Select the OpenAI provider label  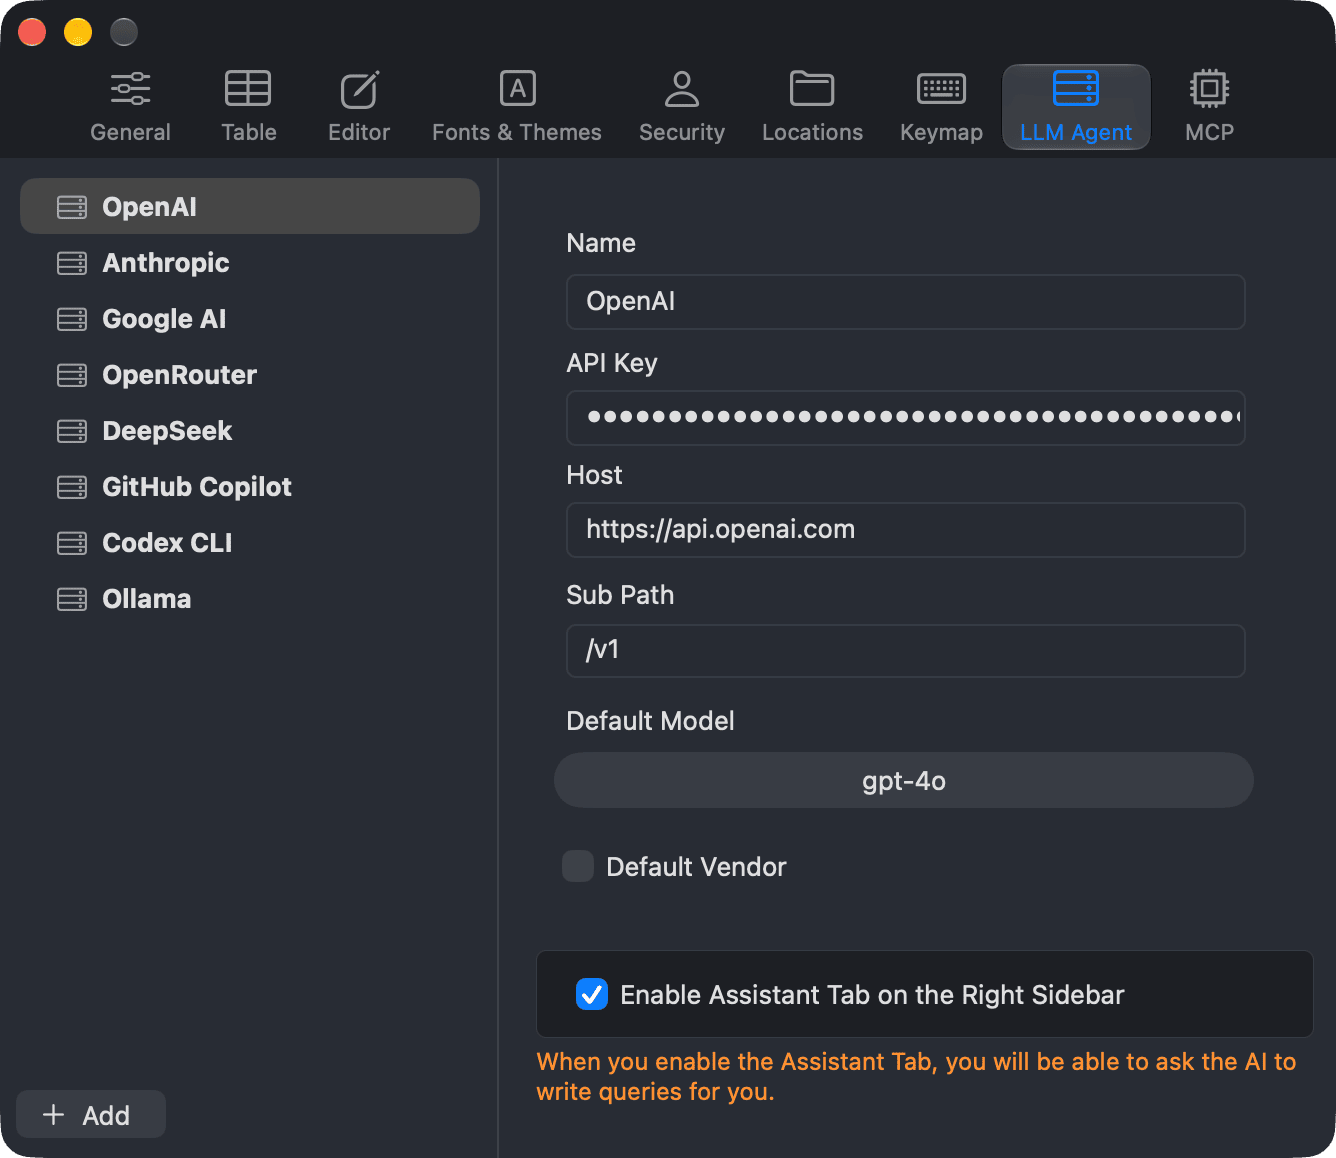150,207
